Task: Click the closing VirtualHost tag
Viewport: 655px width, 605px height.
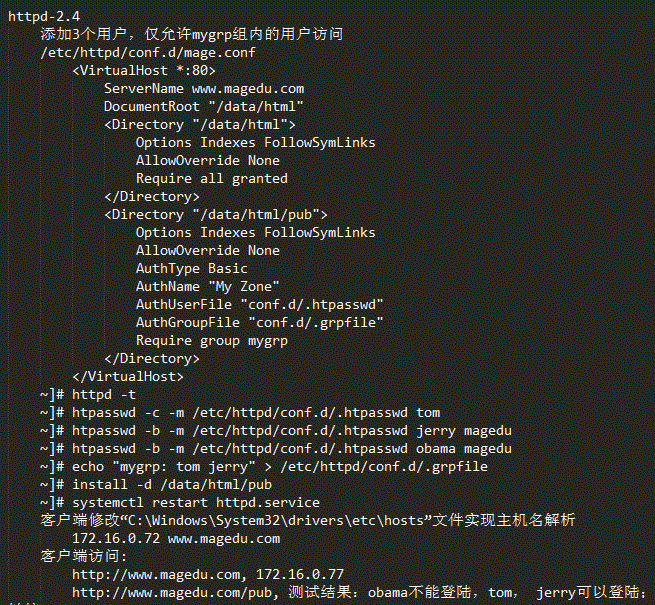Action: pyautogui.click(x=128, y=377)
